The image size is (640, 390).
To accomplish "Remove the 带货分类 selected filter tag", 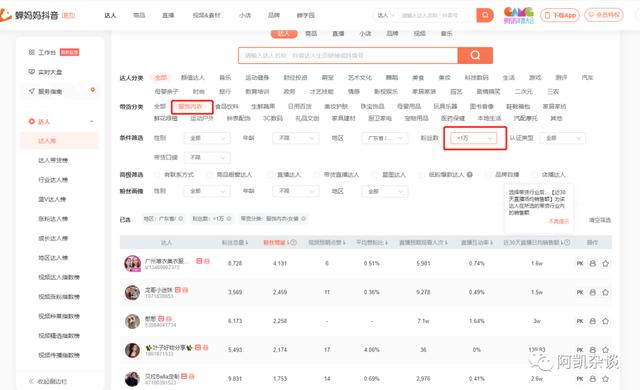I will pos(303,219).
